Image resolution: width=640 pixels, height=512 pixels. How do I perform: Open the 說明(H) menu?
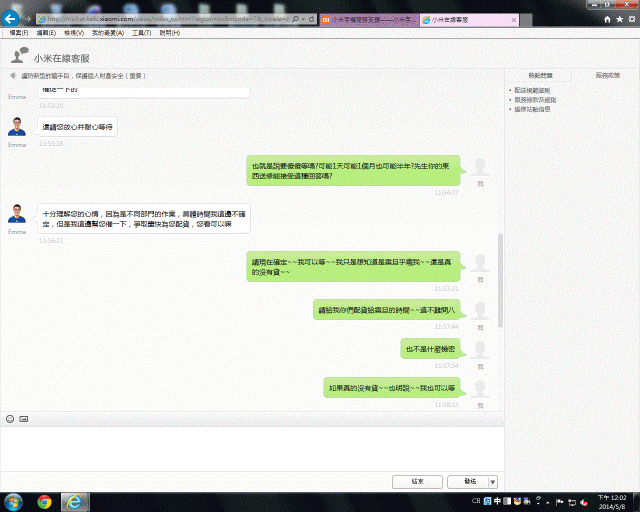[x=170, y=33]
